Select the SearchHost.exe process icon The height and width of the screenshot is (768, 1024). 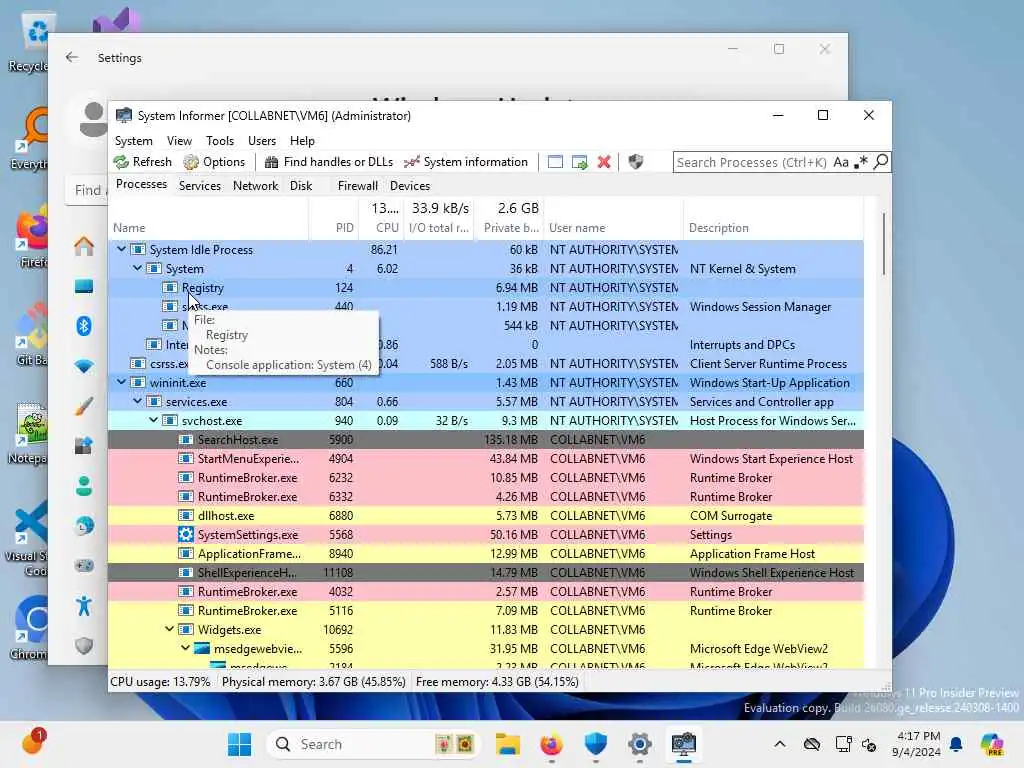click(185, 440)
